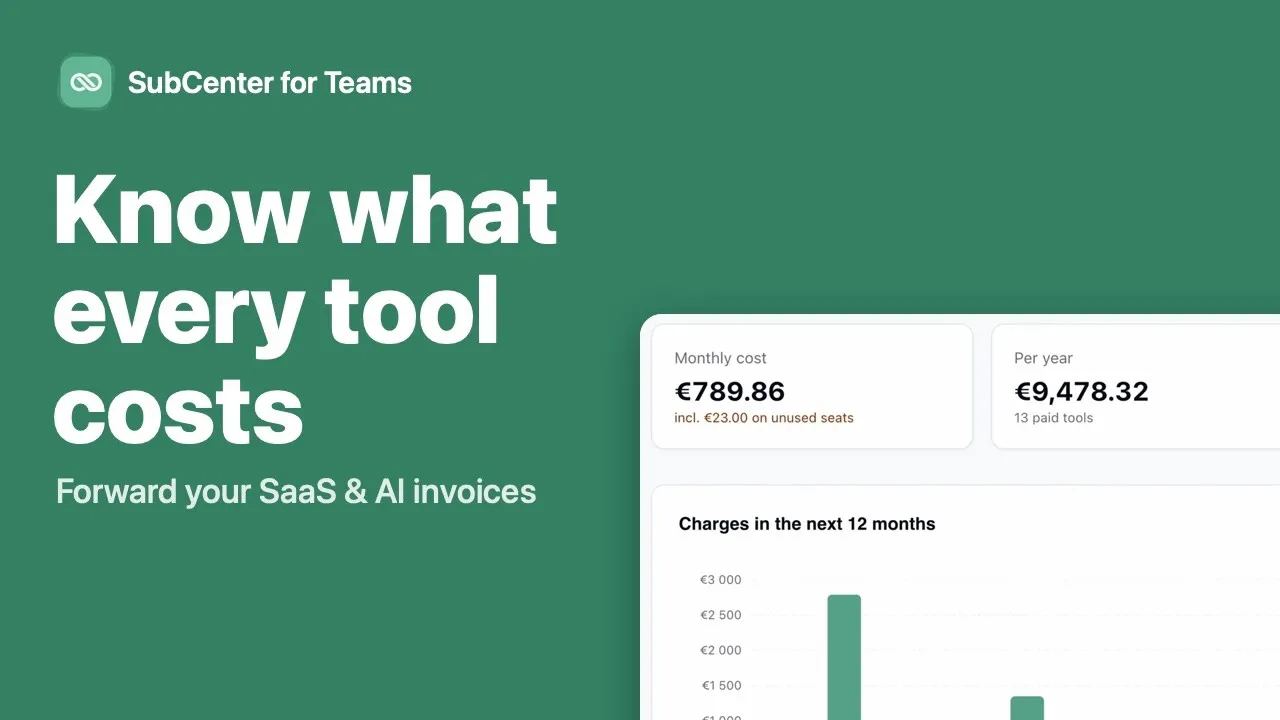Click the €3 000 axis label
1280x720 pixels.
721,580
